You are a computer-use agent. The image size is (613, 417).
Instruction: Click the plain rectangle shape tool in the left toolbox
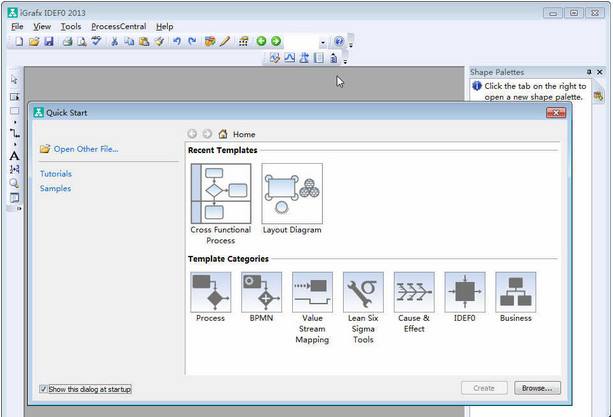(x=14, y=111)
